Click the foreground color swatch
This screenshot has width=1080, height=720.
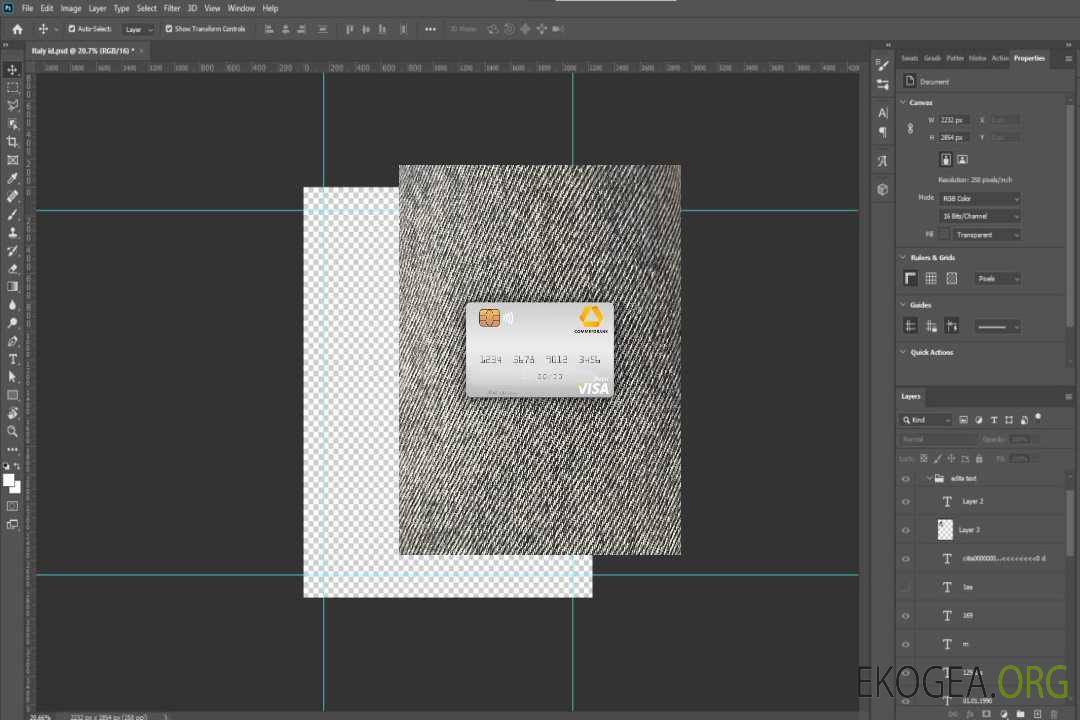point(9,481)
